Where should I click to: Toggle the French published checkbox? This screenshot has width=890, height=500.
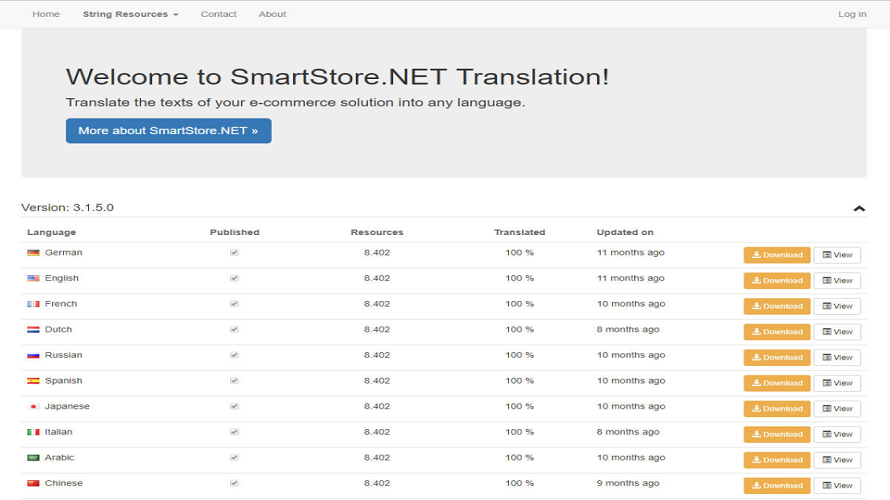tap(234, 304)
